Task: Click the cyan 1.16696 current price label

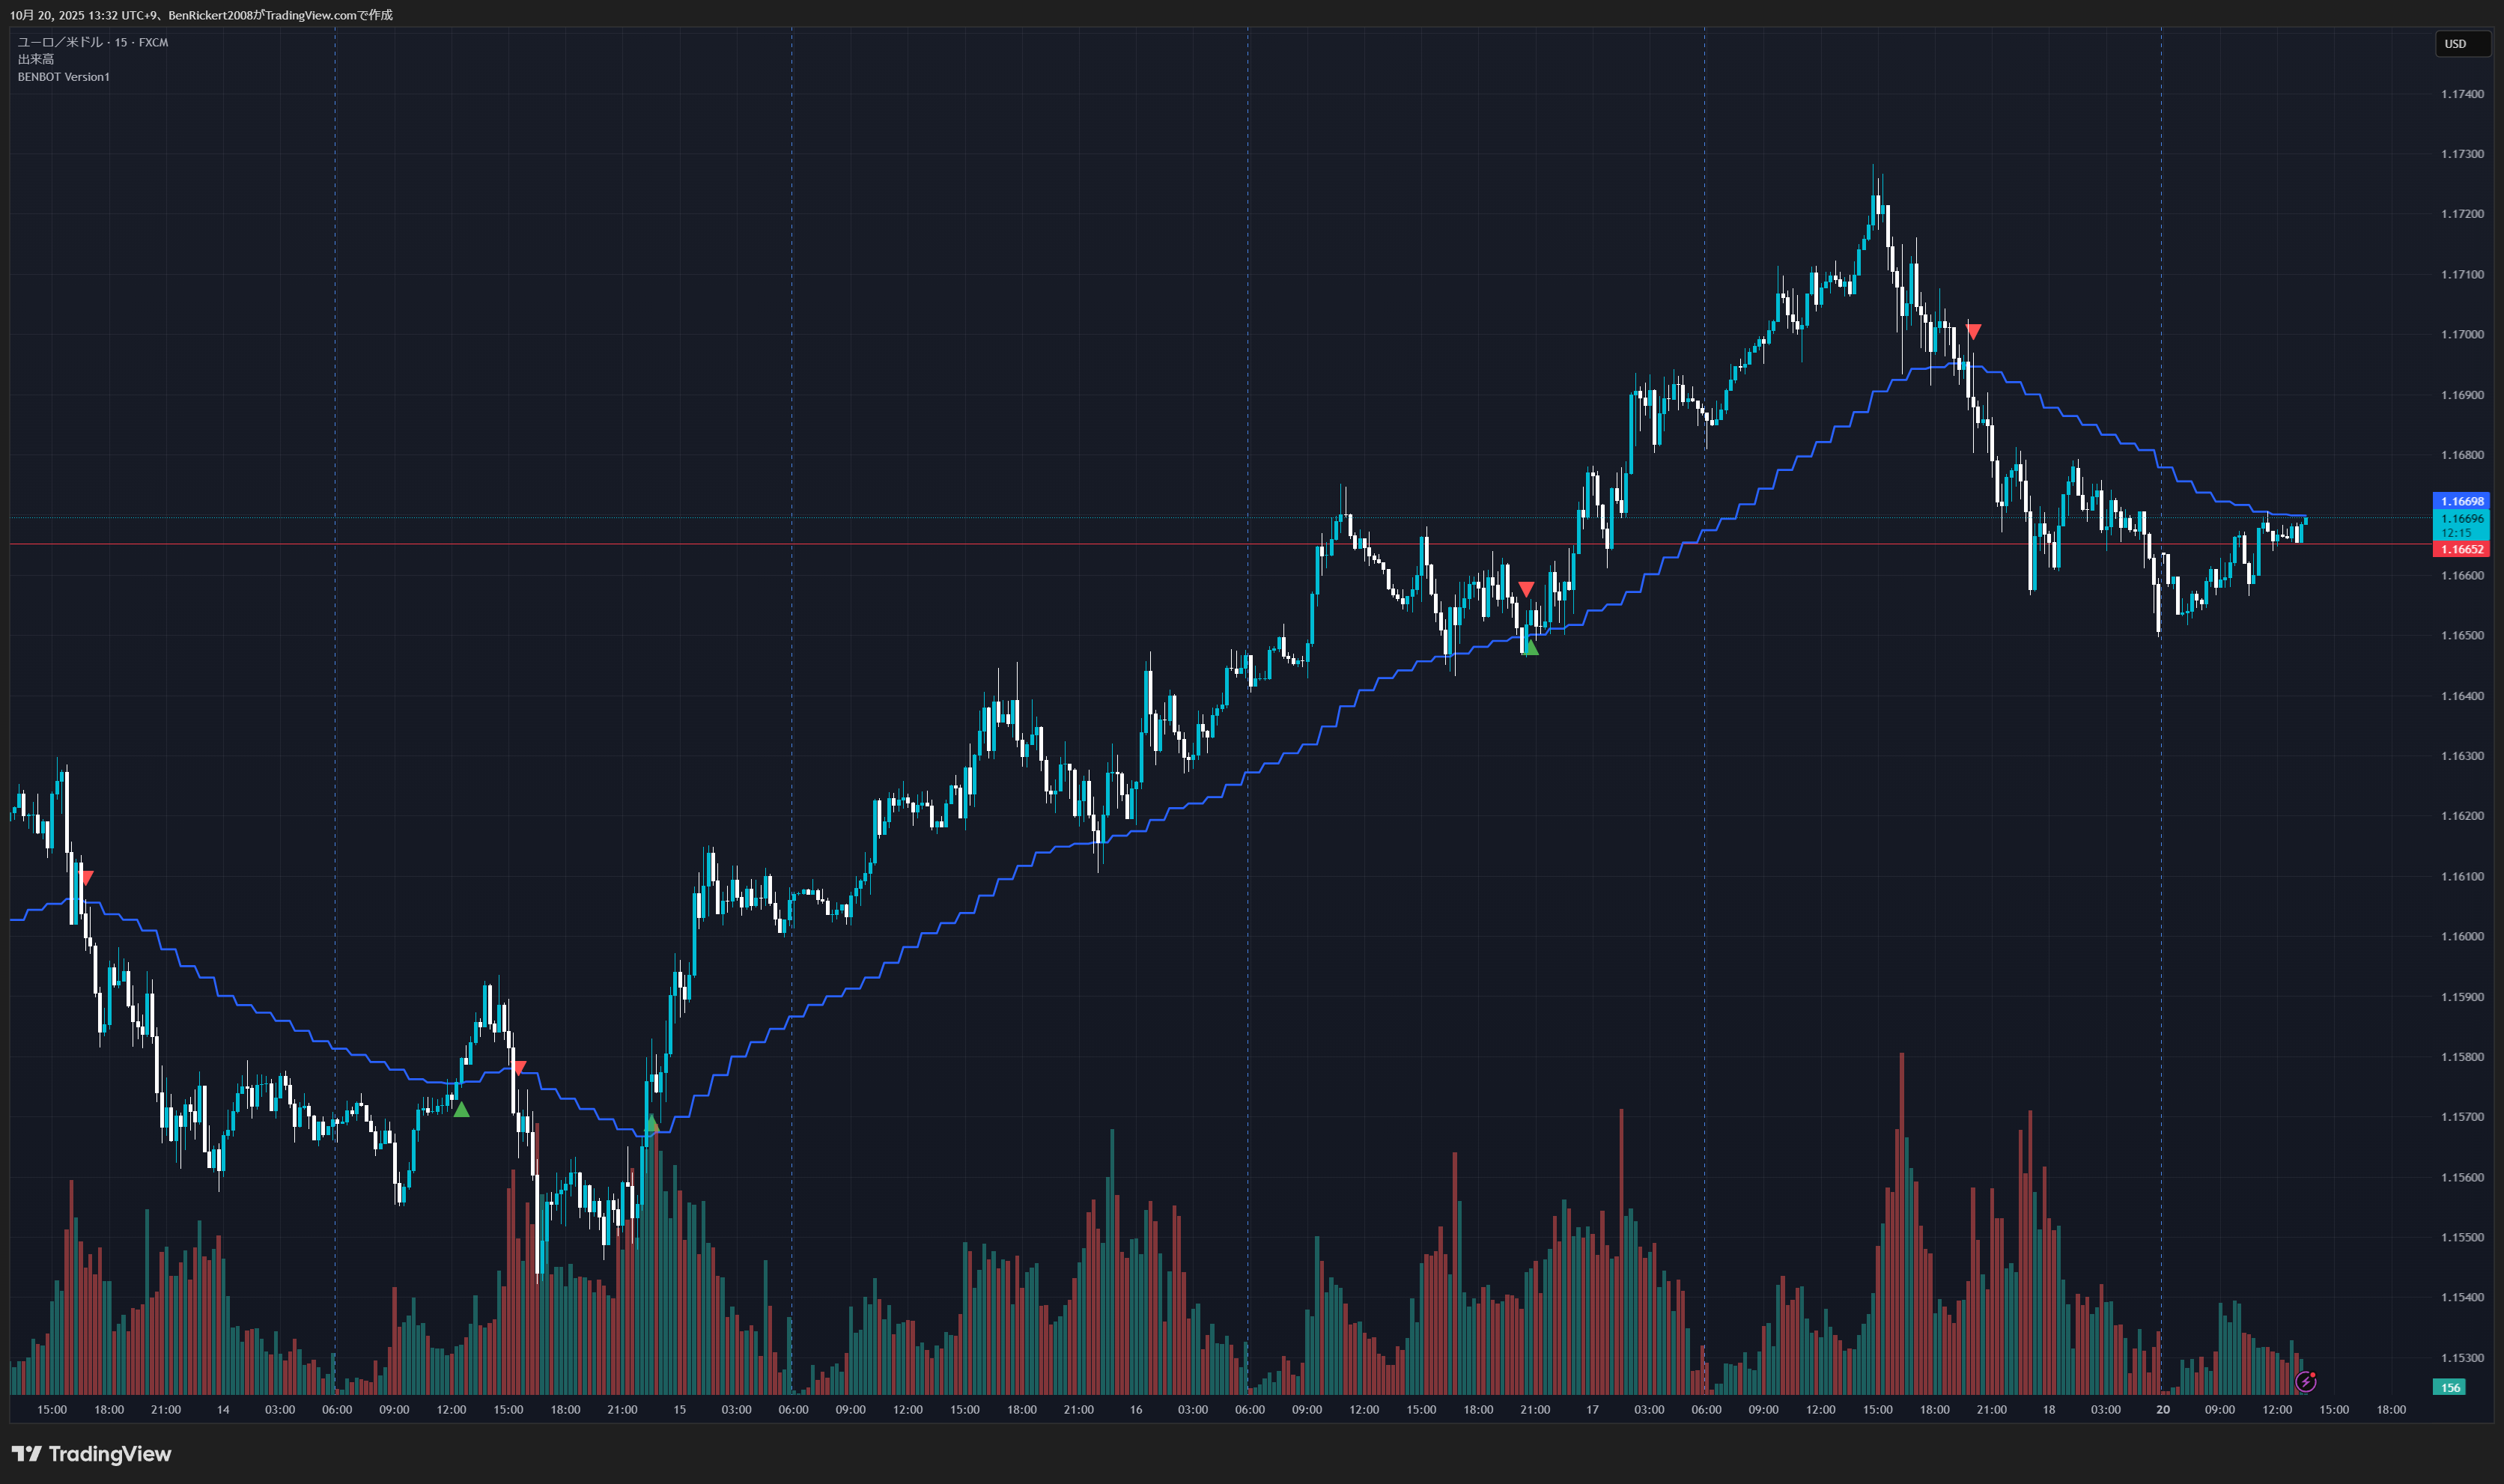Action: (x=2461, y=519)
